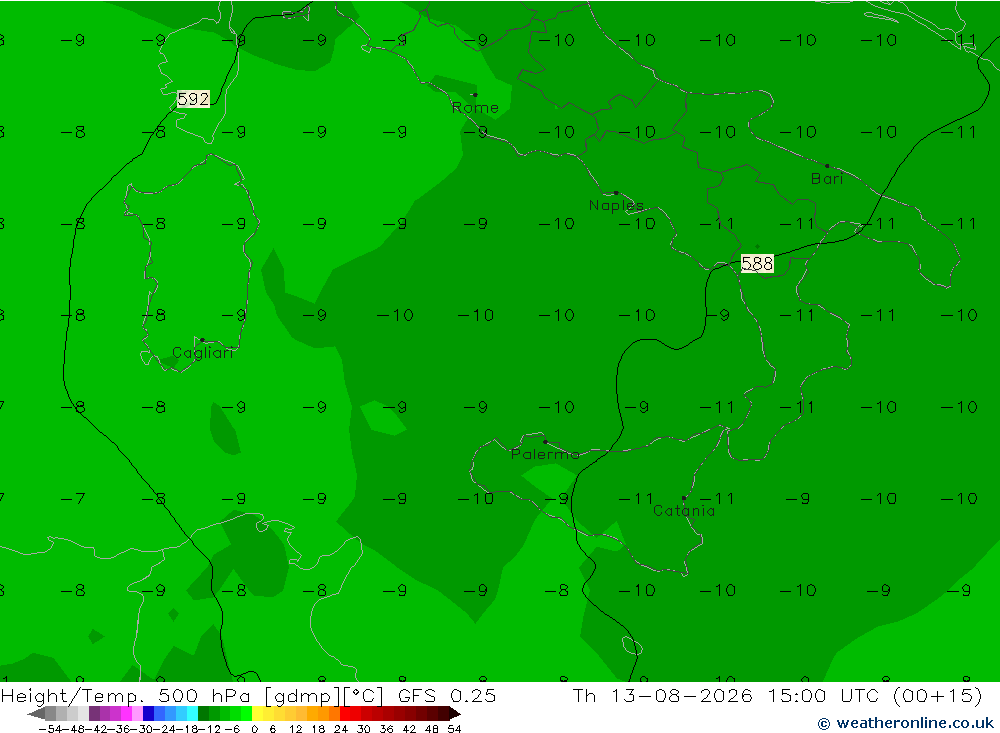The width and height of the screenshot is (1000, 733).
Task: Click the city dot marker for Bari
Action: coord(827,166)
